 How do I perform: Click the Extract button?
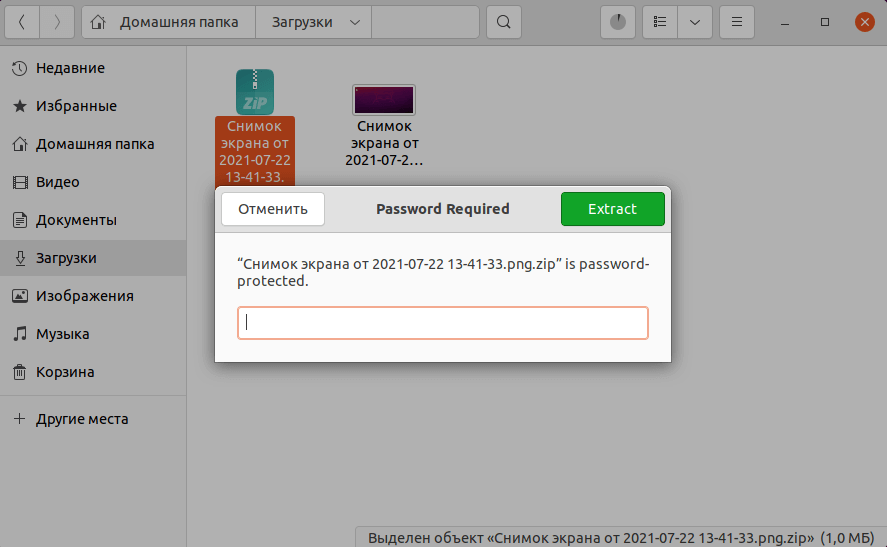coord(612,209)
